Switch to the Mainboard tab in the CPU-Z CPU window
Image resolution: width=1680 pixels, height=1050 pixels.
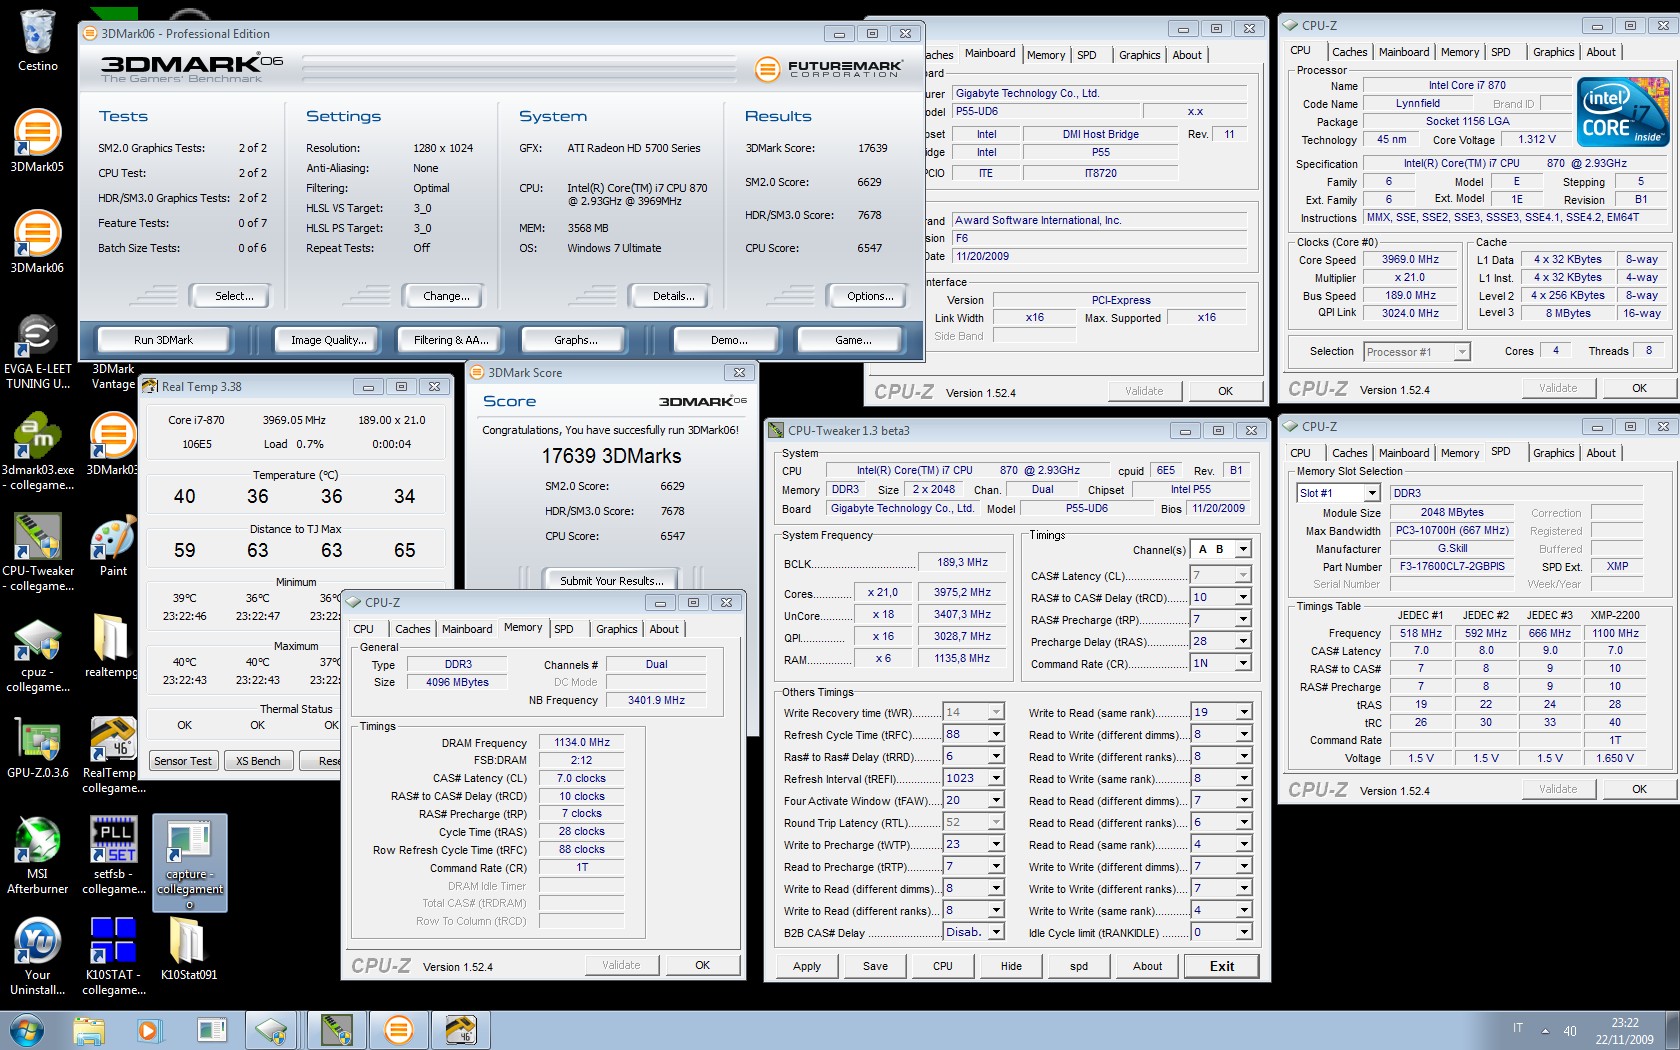[x=1404, y=52]
